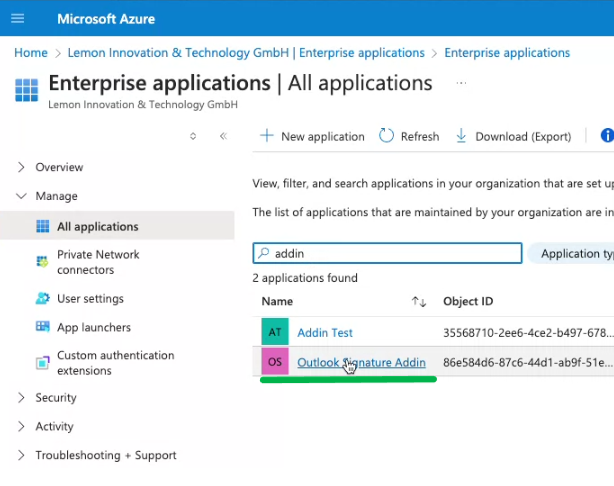Open User settings
This screenshot has width=614, height=486.
click(x=90, y=298)
